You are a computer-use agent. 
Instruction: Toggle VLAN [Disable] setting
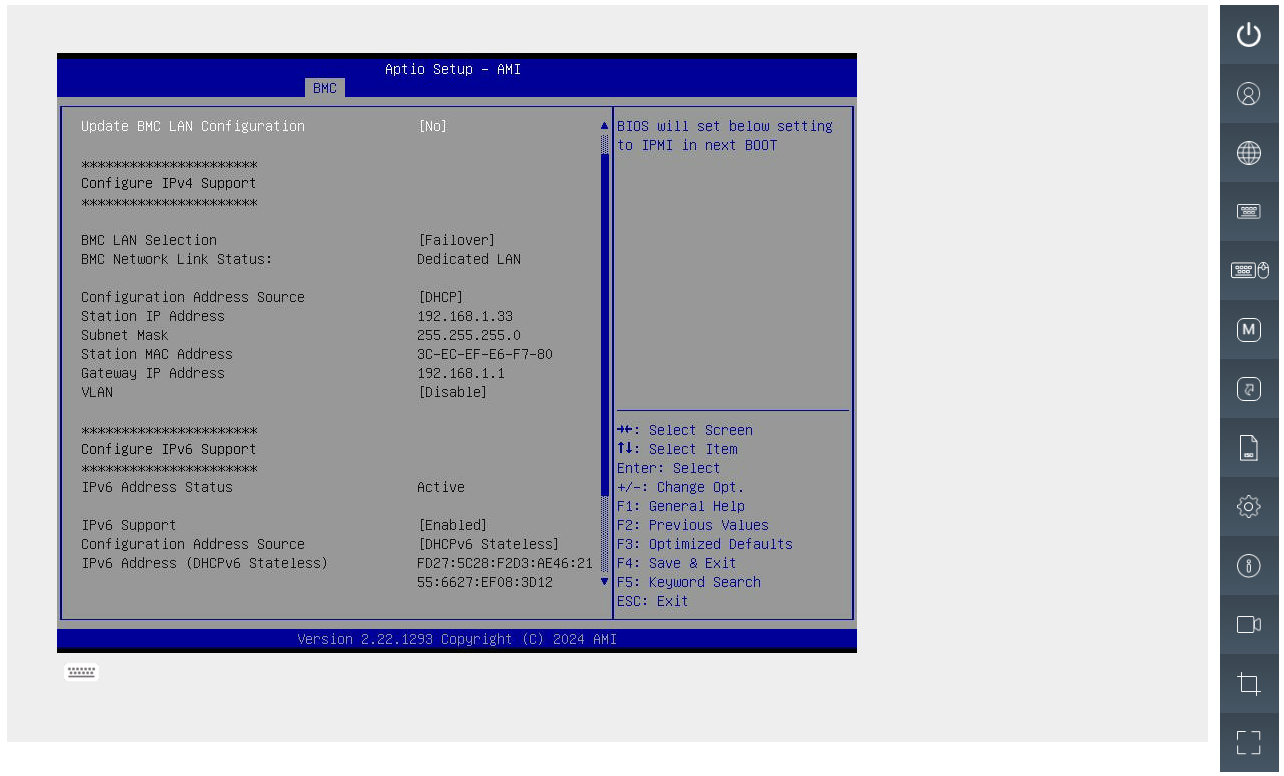pyautogui.click(x=452, y=392)
